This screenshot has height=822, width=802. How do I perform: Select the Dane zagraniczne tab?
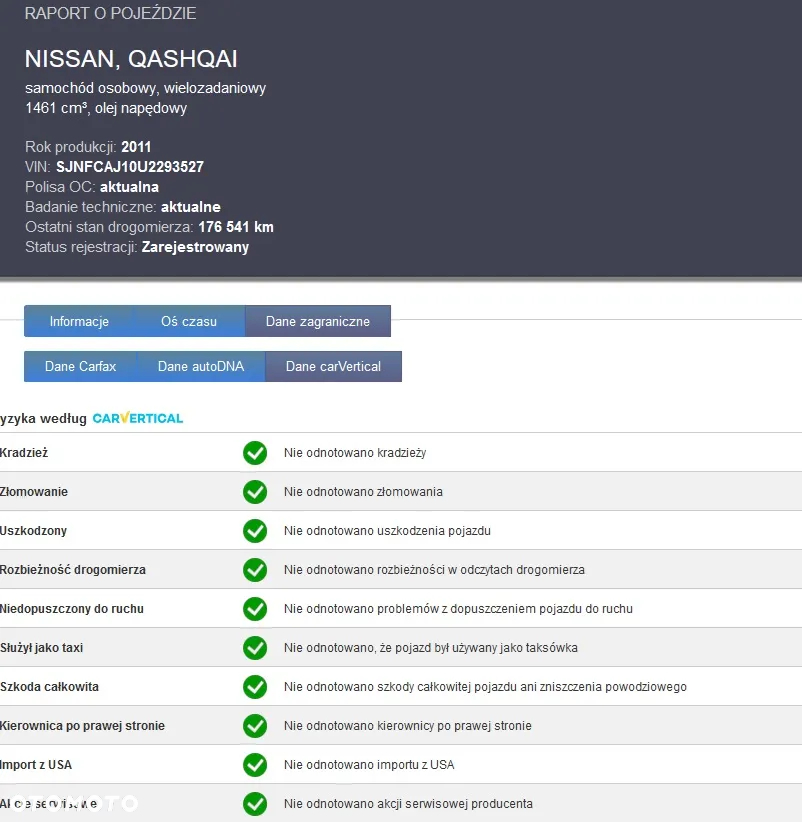(x=318, y=321)
